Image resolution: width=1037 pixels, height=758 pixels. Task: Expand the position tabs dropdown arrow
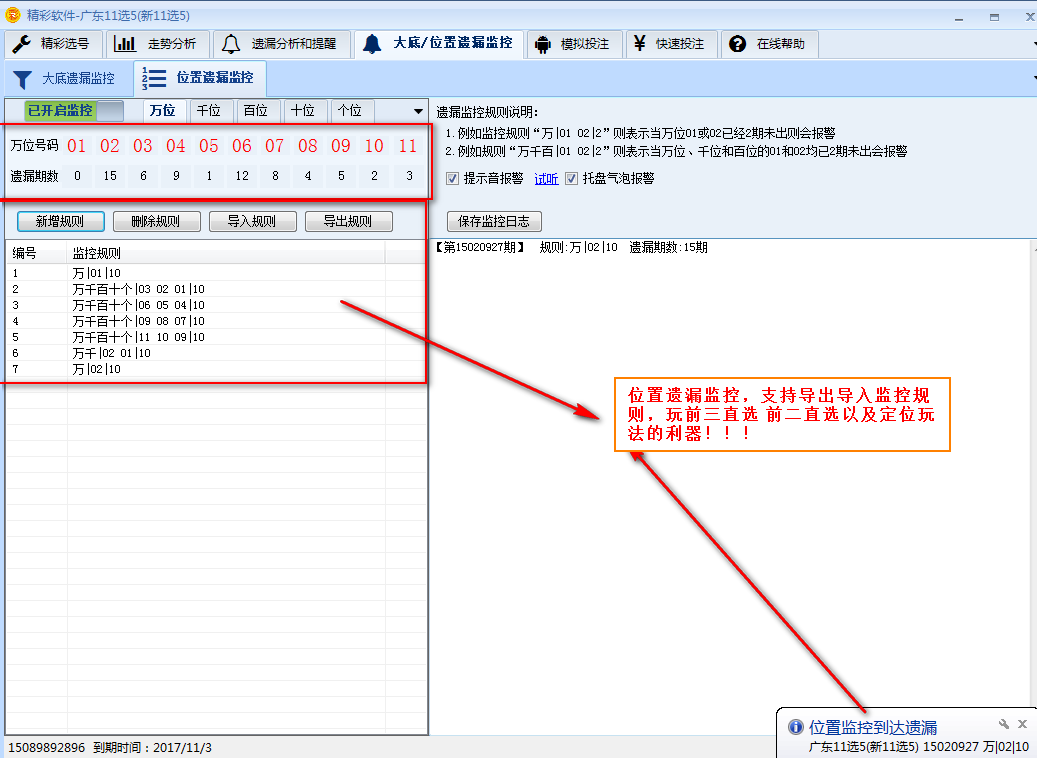[418, 111]
